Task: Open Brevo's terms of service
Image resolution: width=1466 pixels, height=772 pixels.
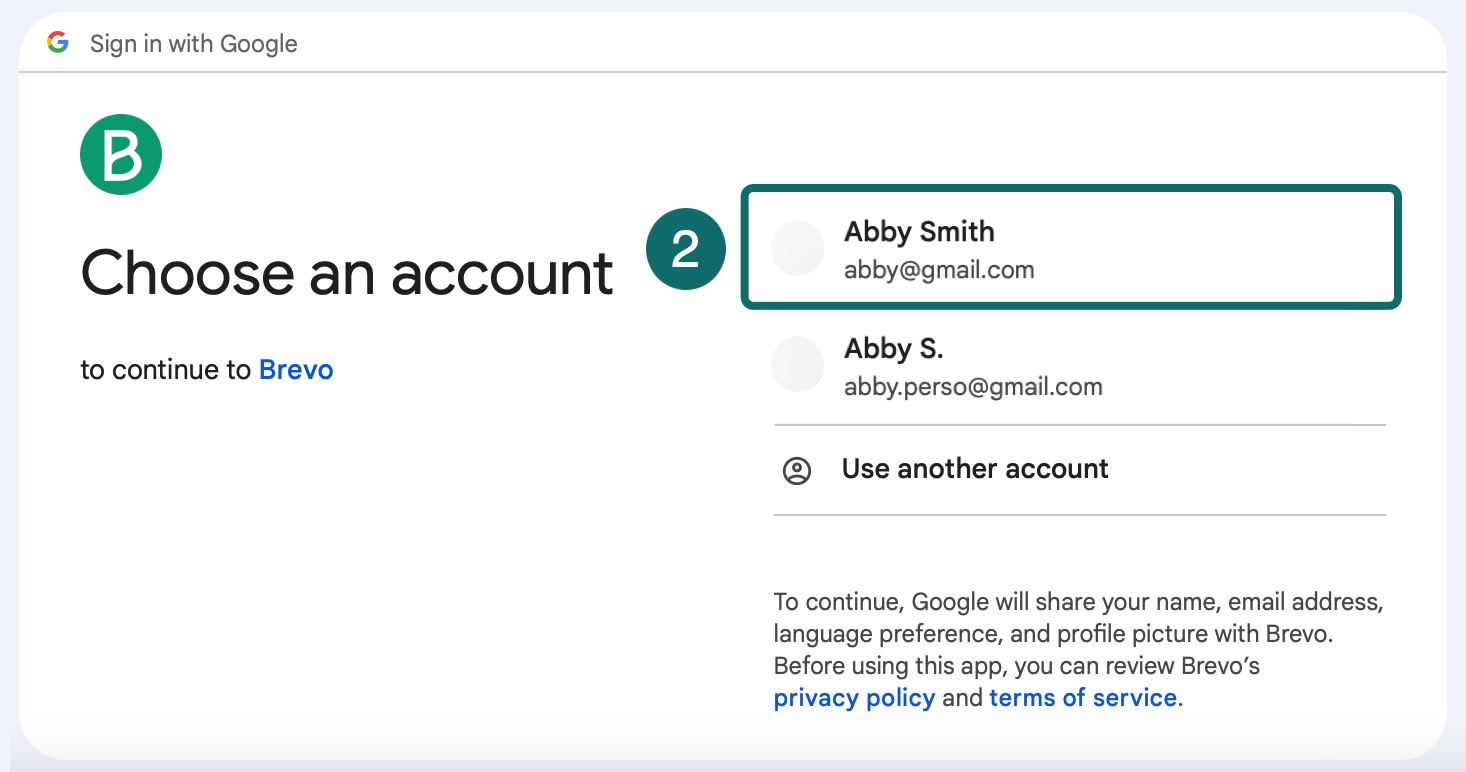Action: 1083,697
